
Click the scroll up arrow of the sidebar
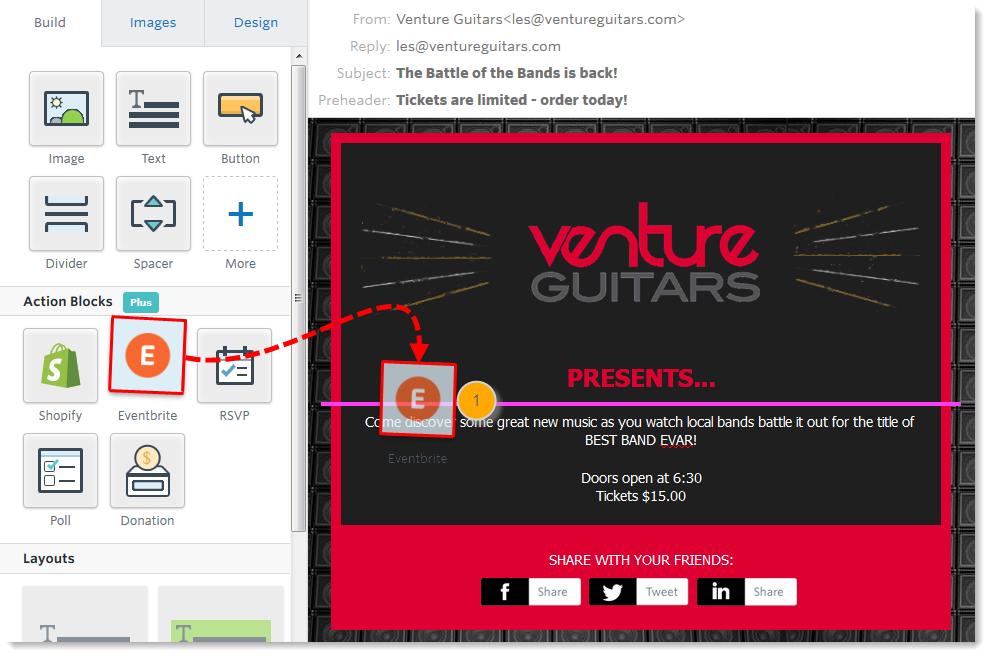(299, 56)
